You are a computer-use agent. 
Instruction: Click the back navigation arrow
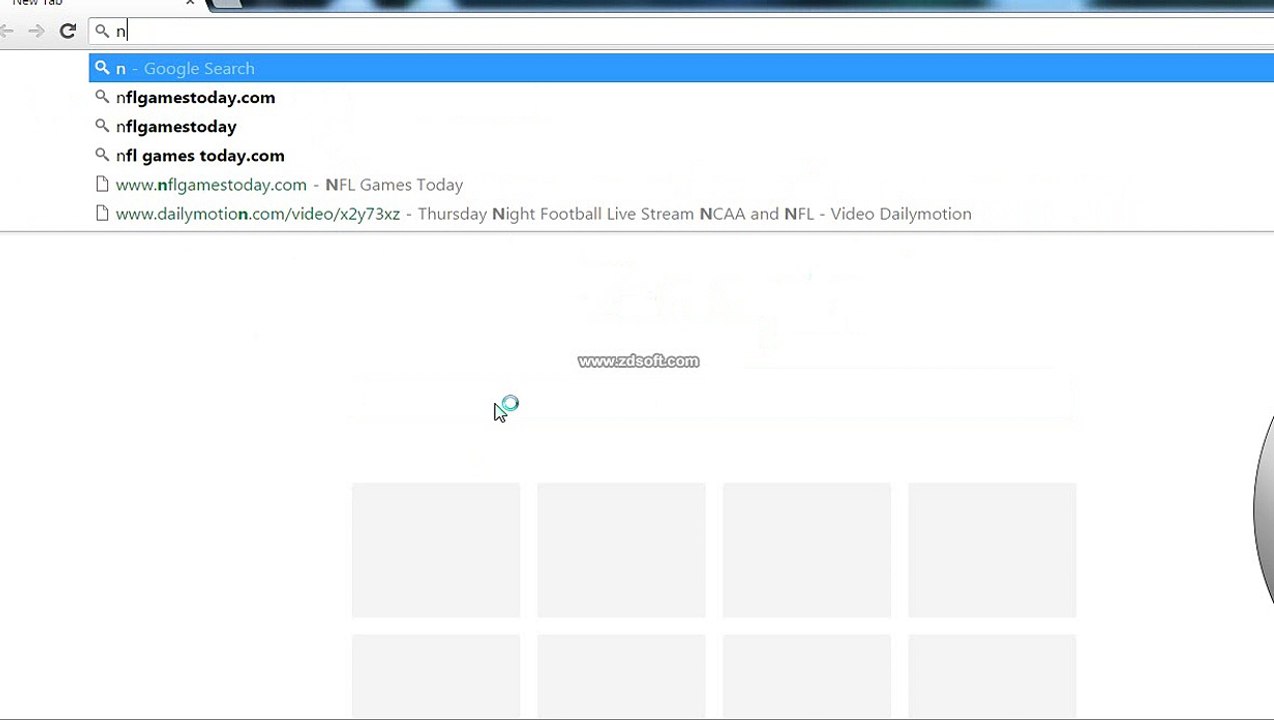point(6,31)
